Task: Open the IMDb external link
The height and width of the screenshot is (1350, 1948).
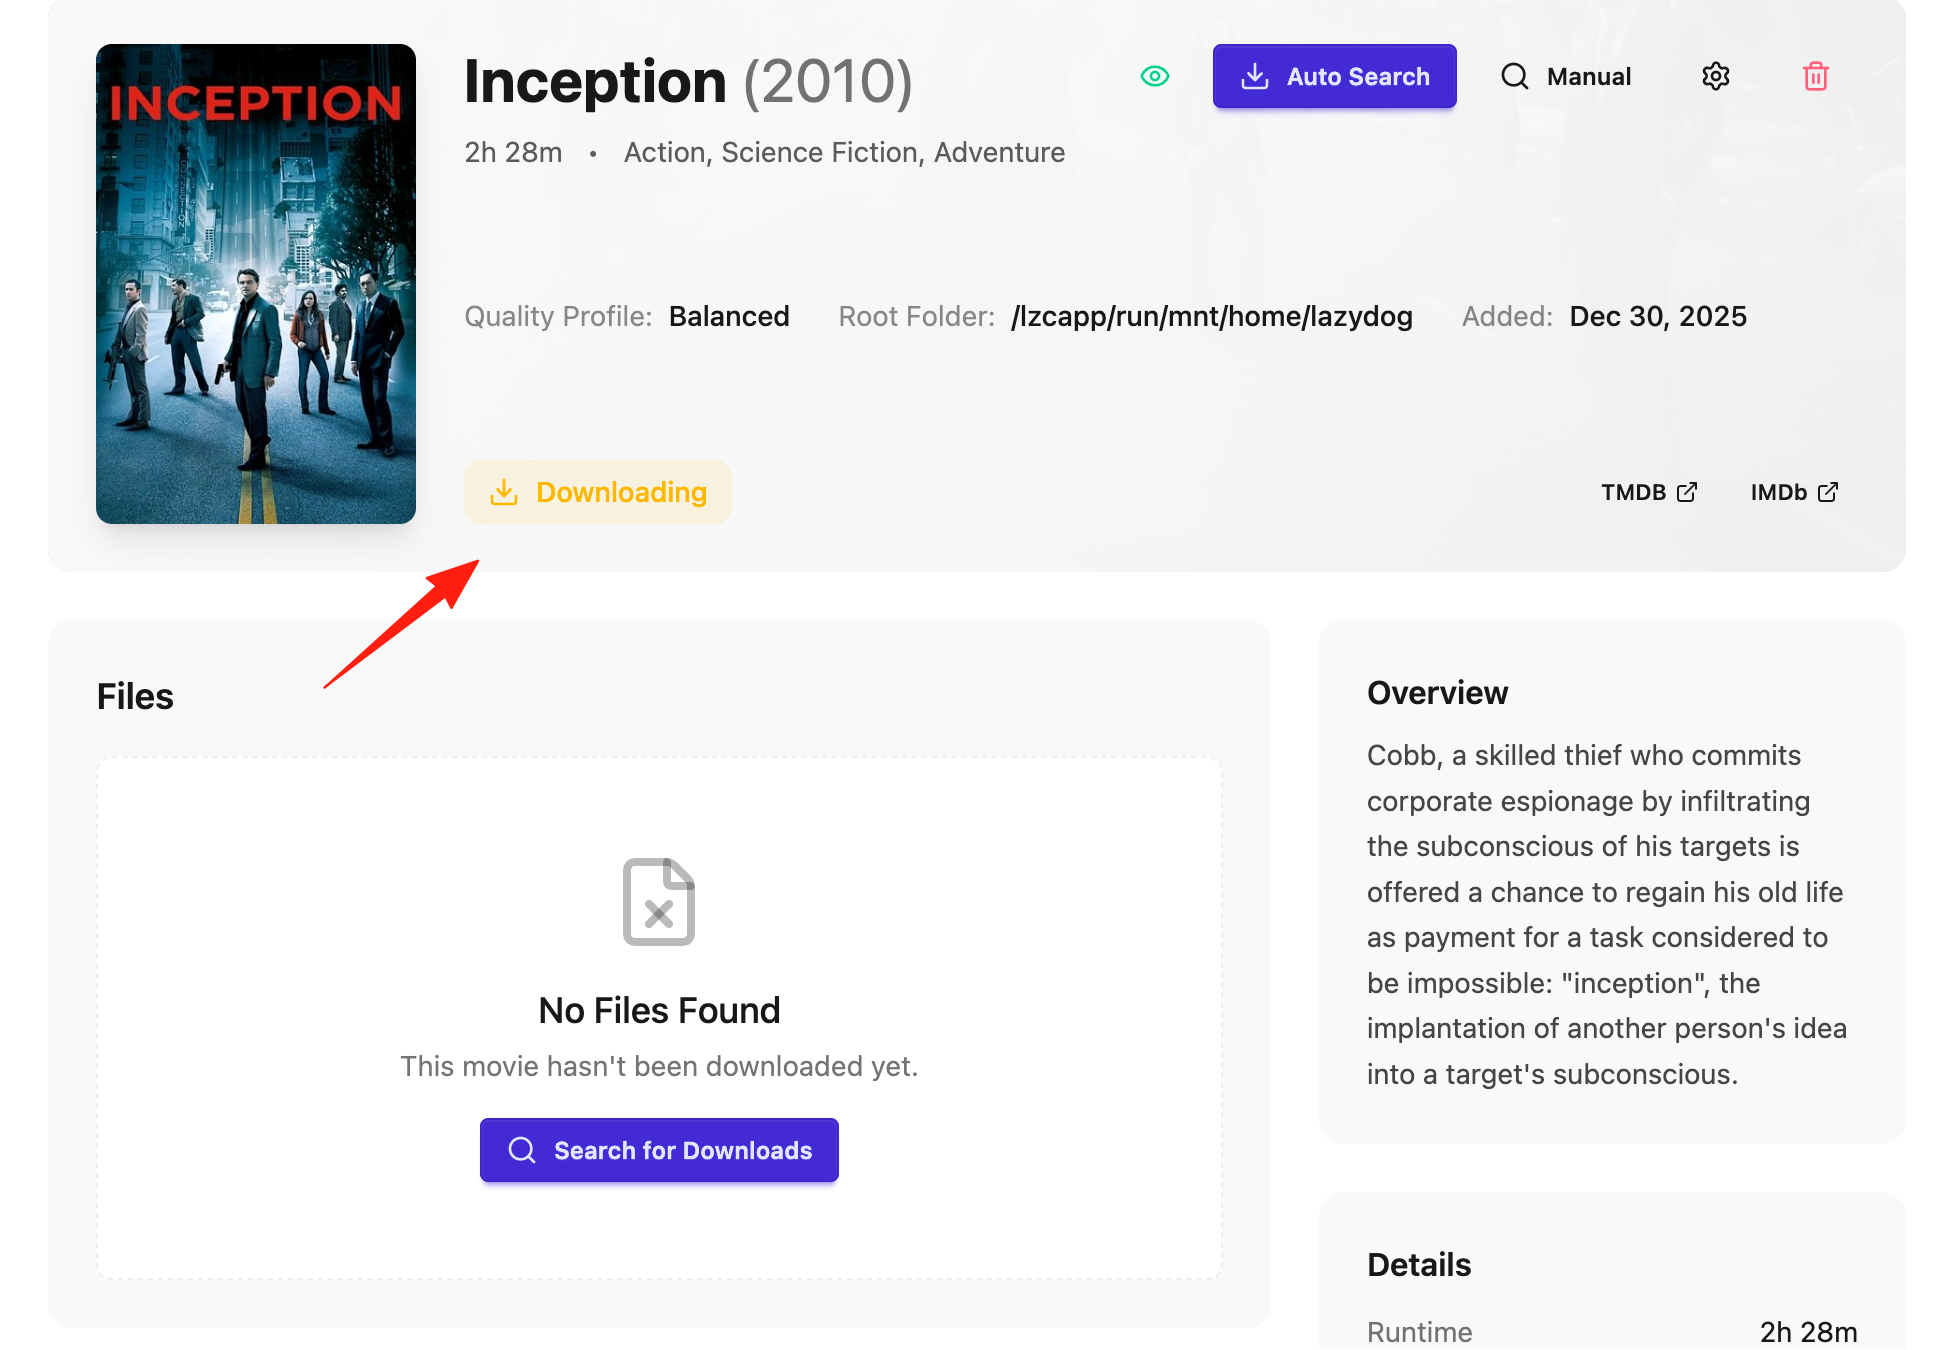Action: point(1794,492)
